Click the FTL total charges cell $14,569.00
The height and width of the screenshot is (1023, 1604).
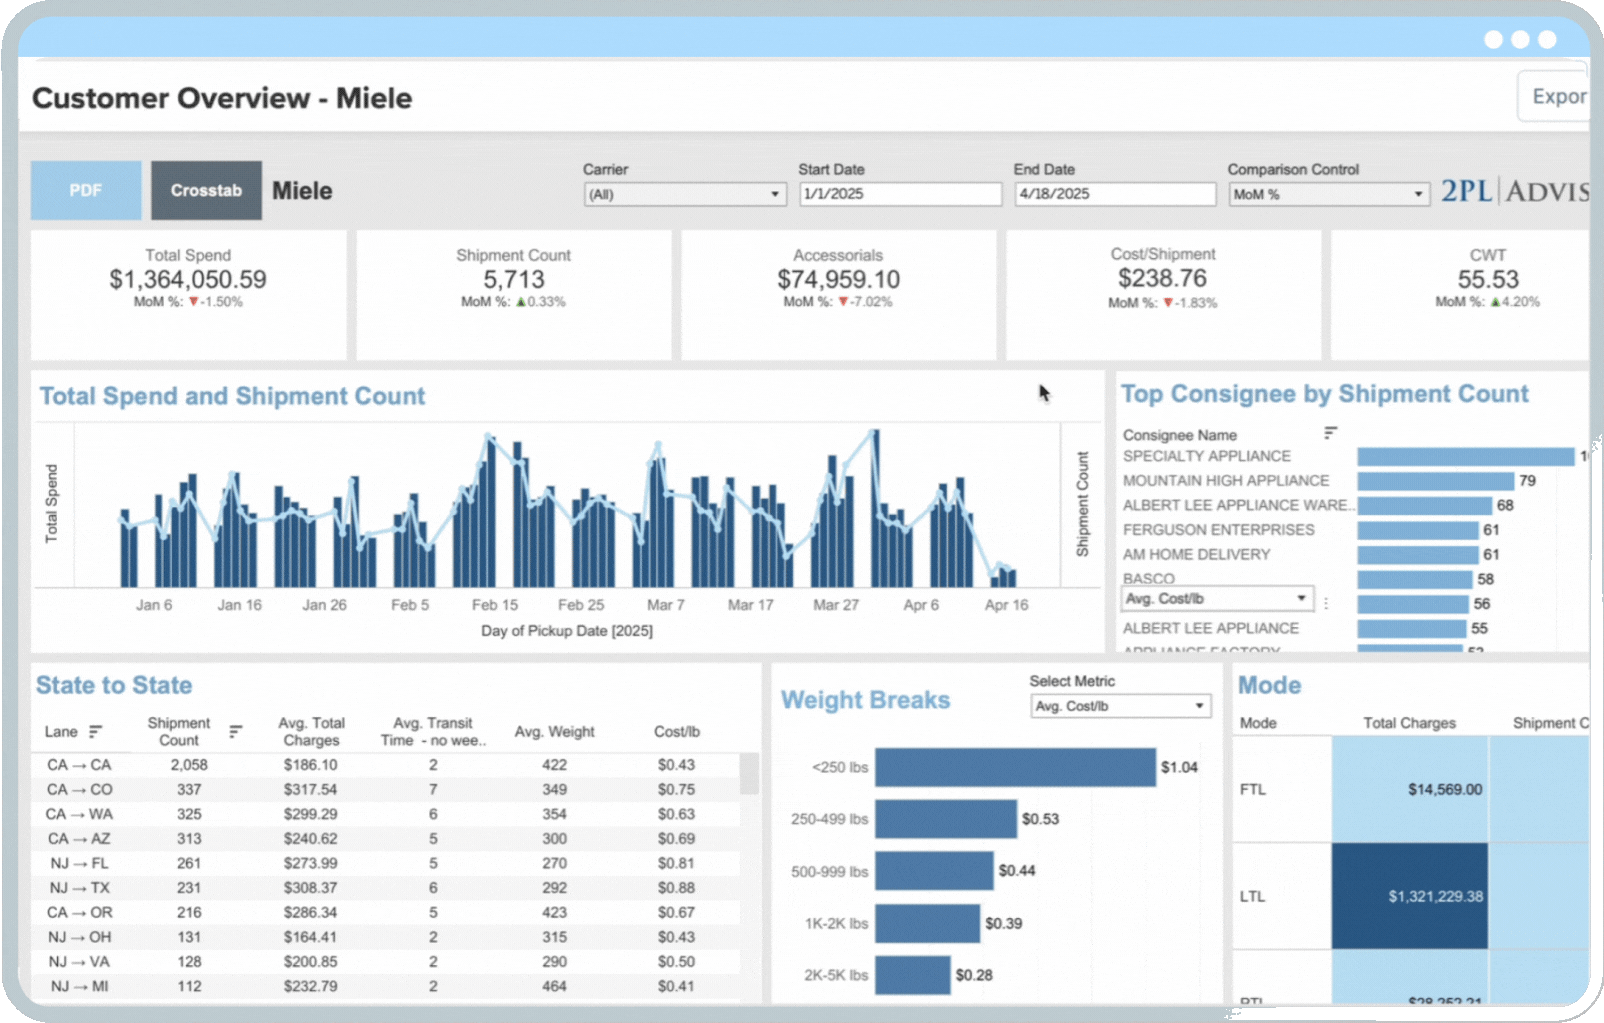(1410, 790)
